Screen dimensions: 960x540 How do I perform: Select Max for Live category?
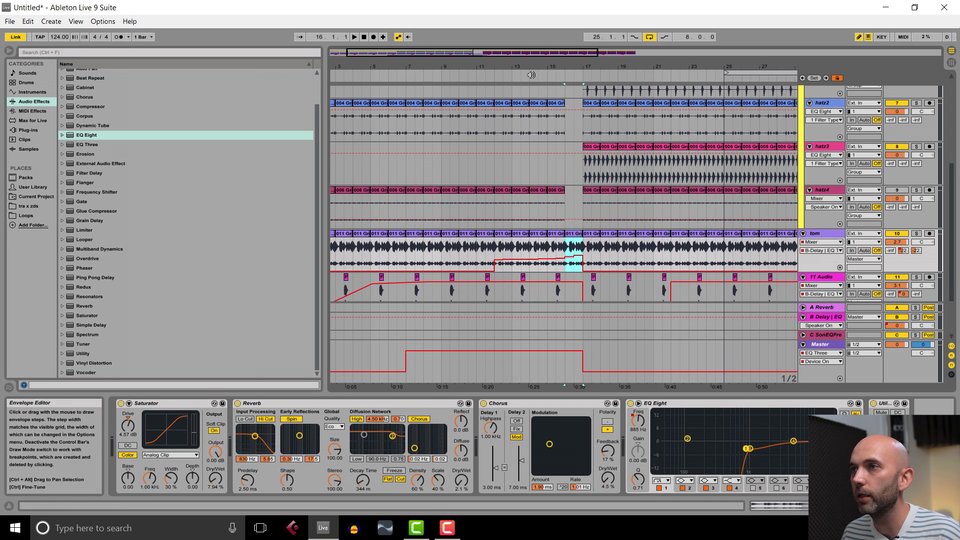click(x=32, y=121)
